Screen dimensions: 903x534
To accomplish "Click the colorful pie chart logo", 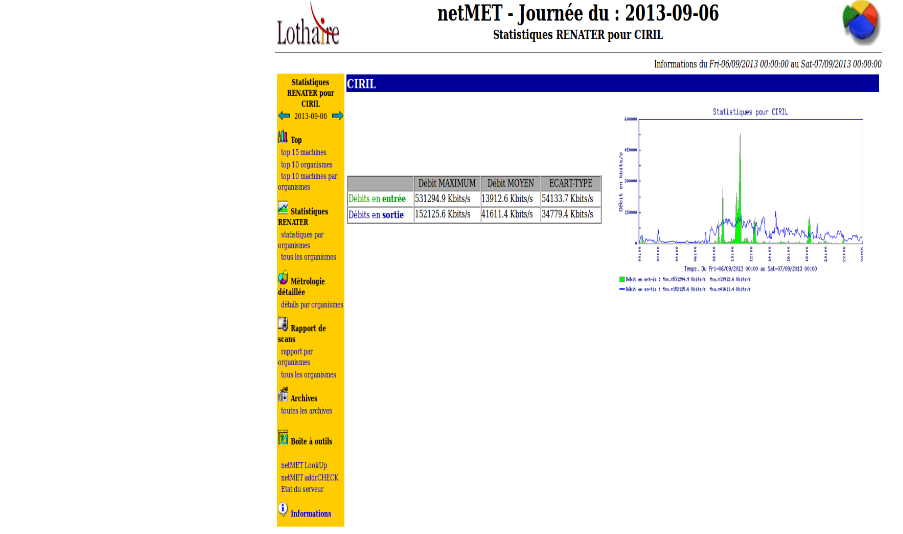I will point(860,23).
